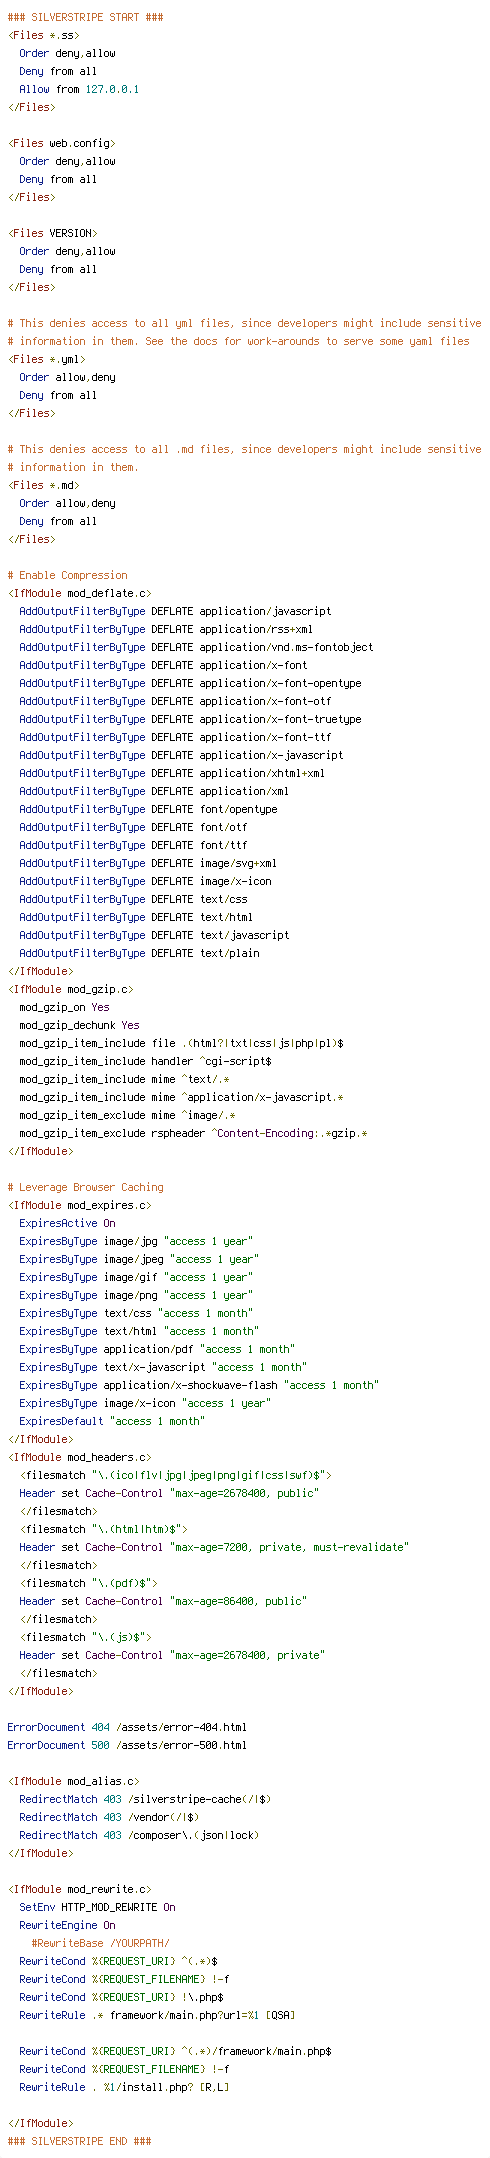The height and width of the screenshot is (2158, 490).
Task: Click the mod_gzip_on Yes line
Action: [x=64, y=1008]
